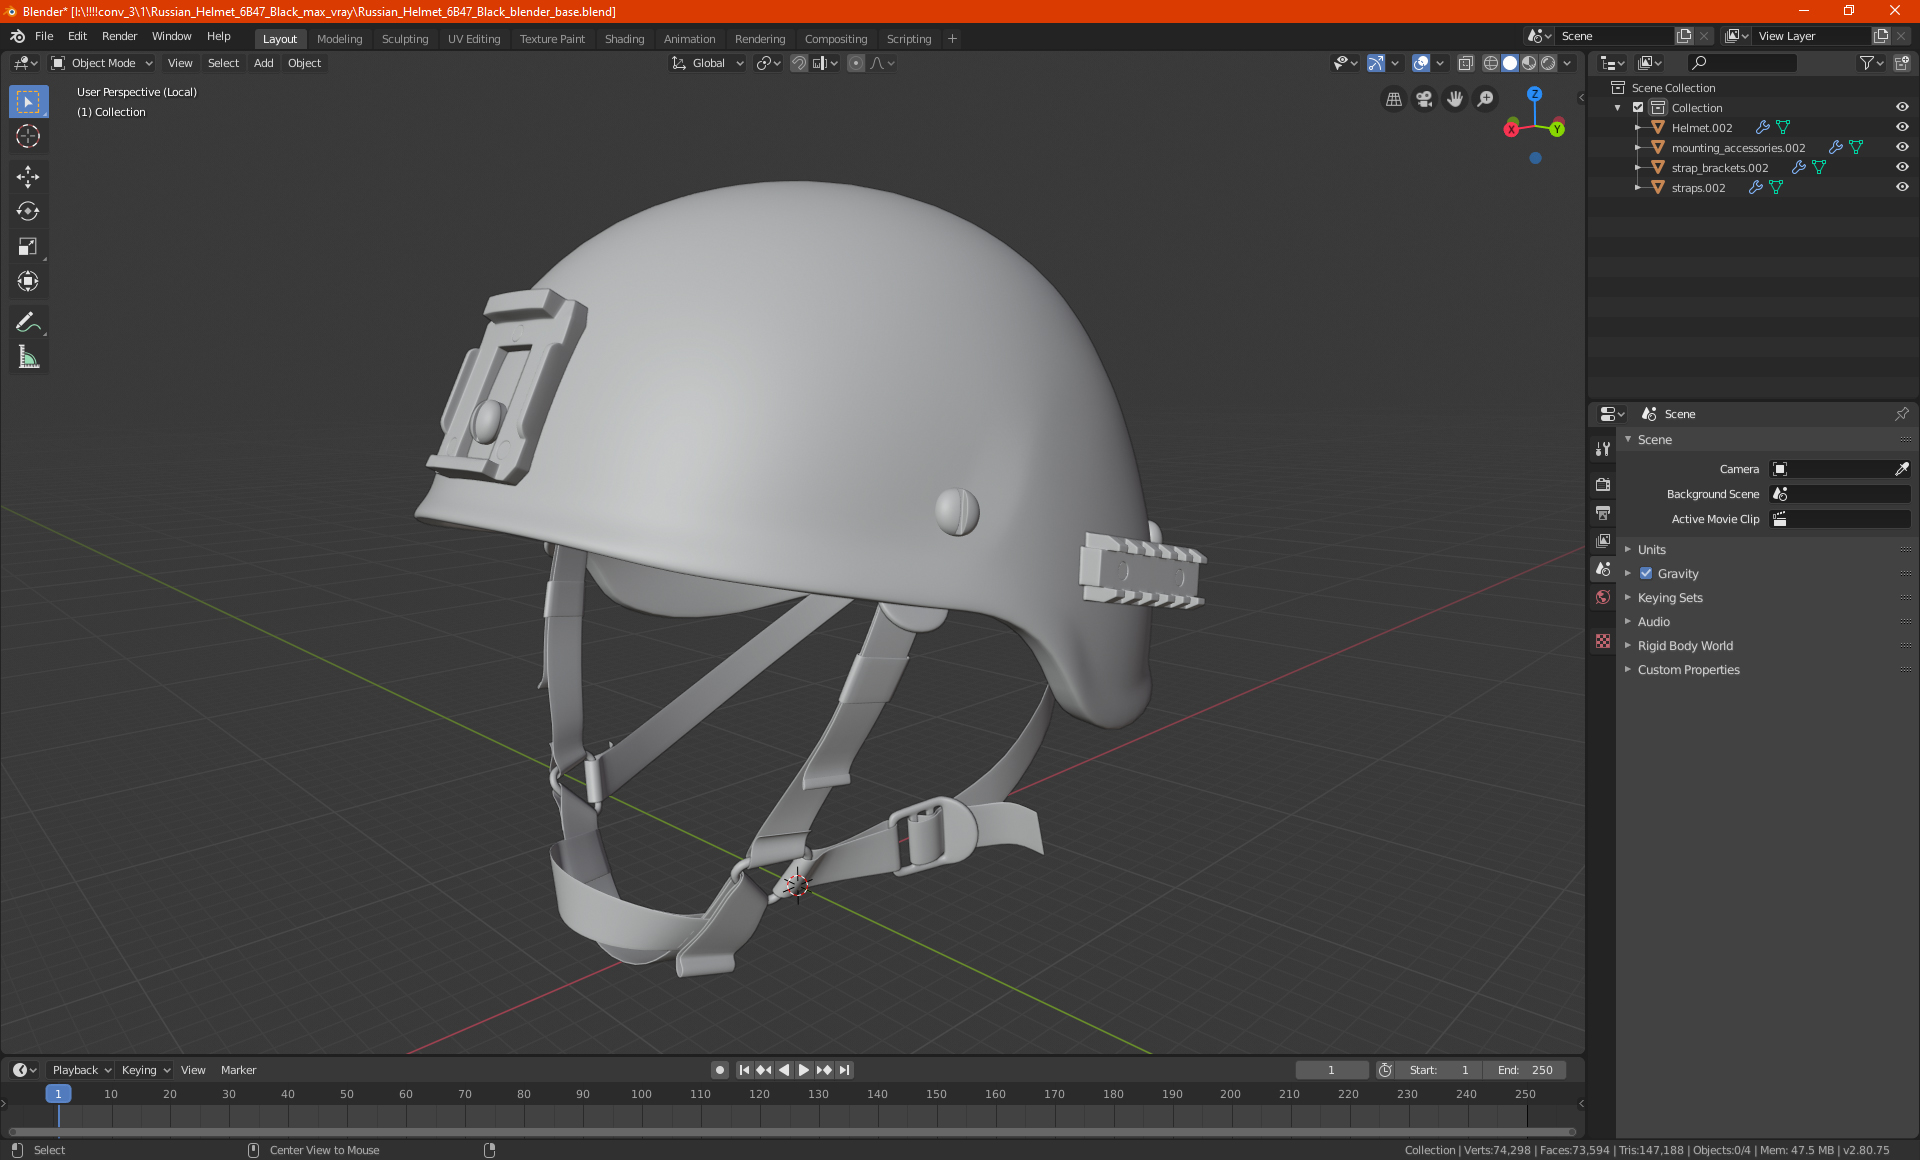
Task: Select the Scale tool
Action: click(x=28, y=246)
